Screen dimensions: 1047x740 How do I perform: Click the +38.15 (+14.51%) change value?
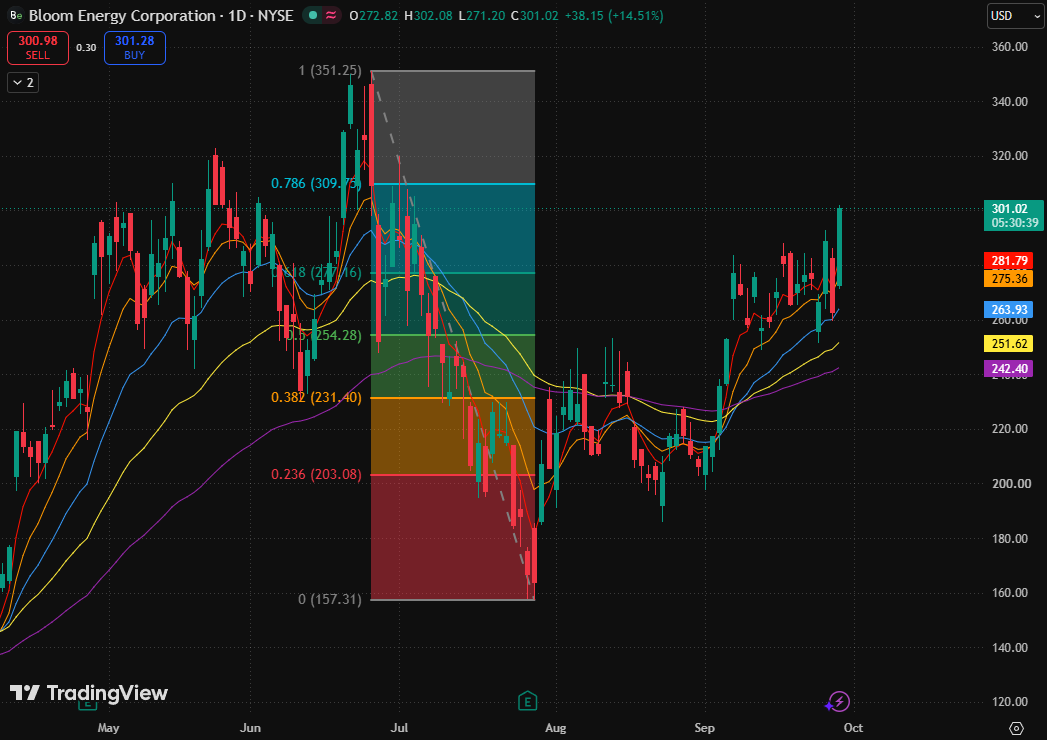coord(614,15)
